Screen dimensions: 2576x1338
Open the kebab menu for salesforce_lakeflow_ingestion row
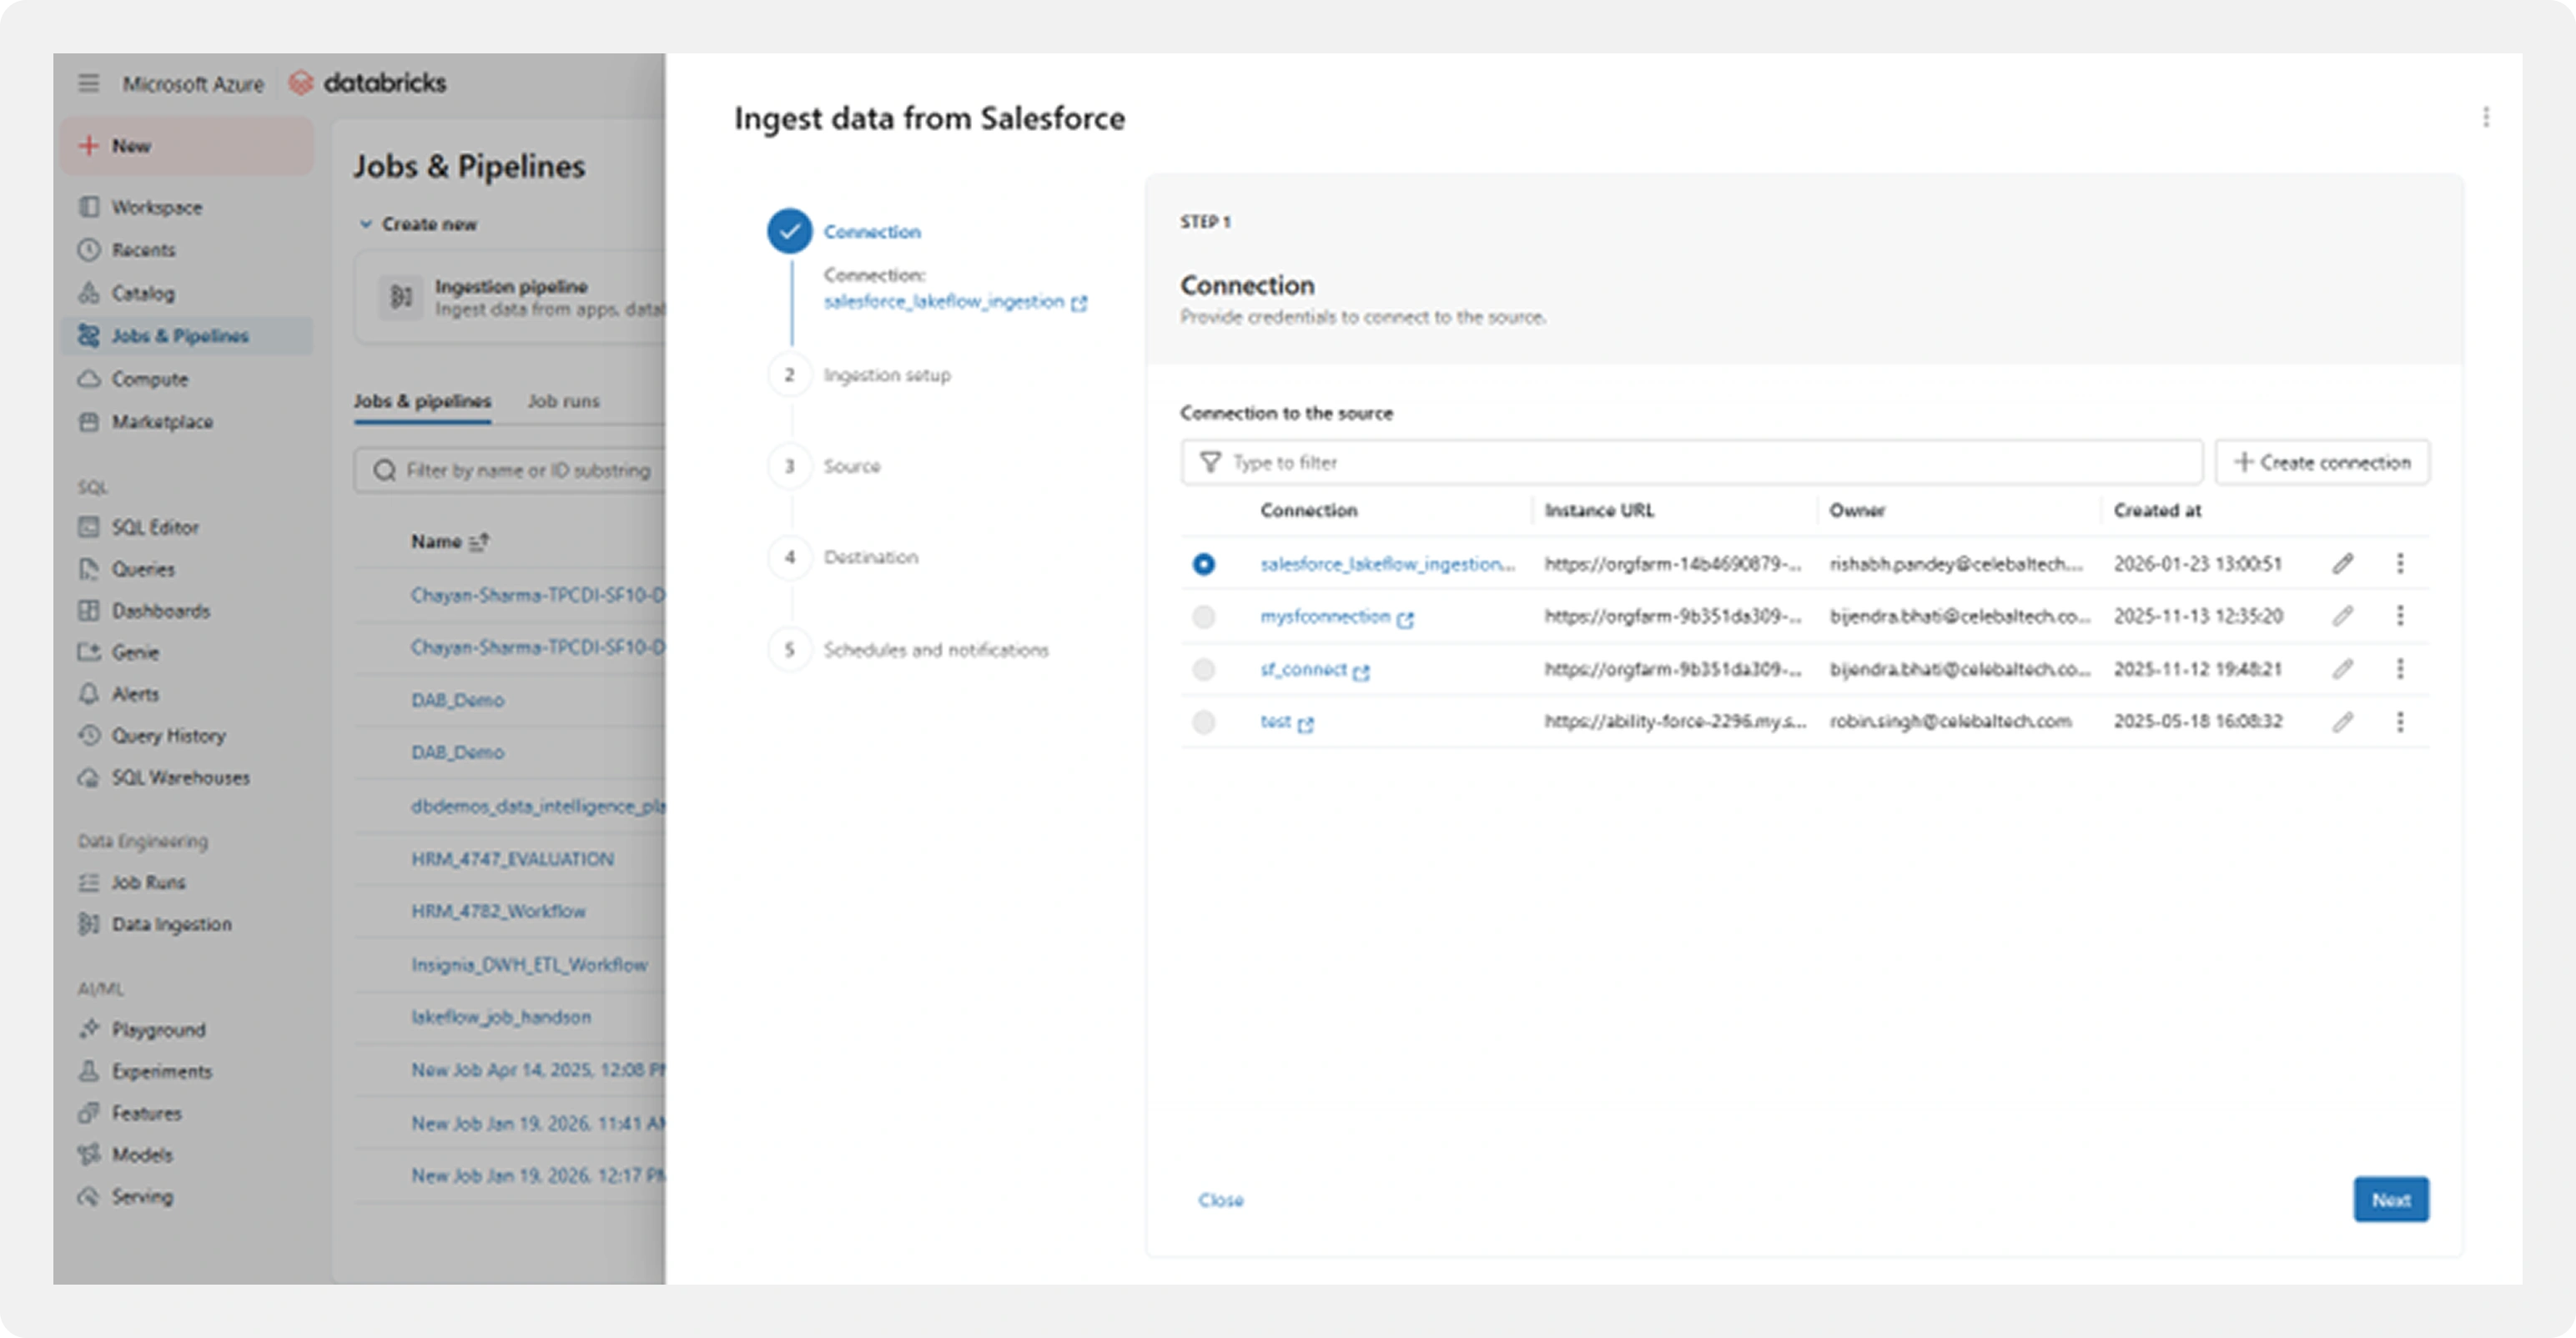click(2401, 563)
